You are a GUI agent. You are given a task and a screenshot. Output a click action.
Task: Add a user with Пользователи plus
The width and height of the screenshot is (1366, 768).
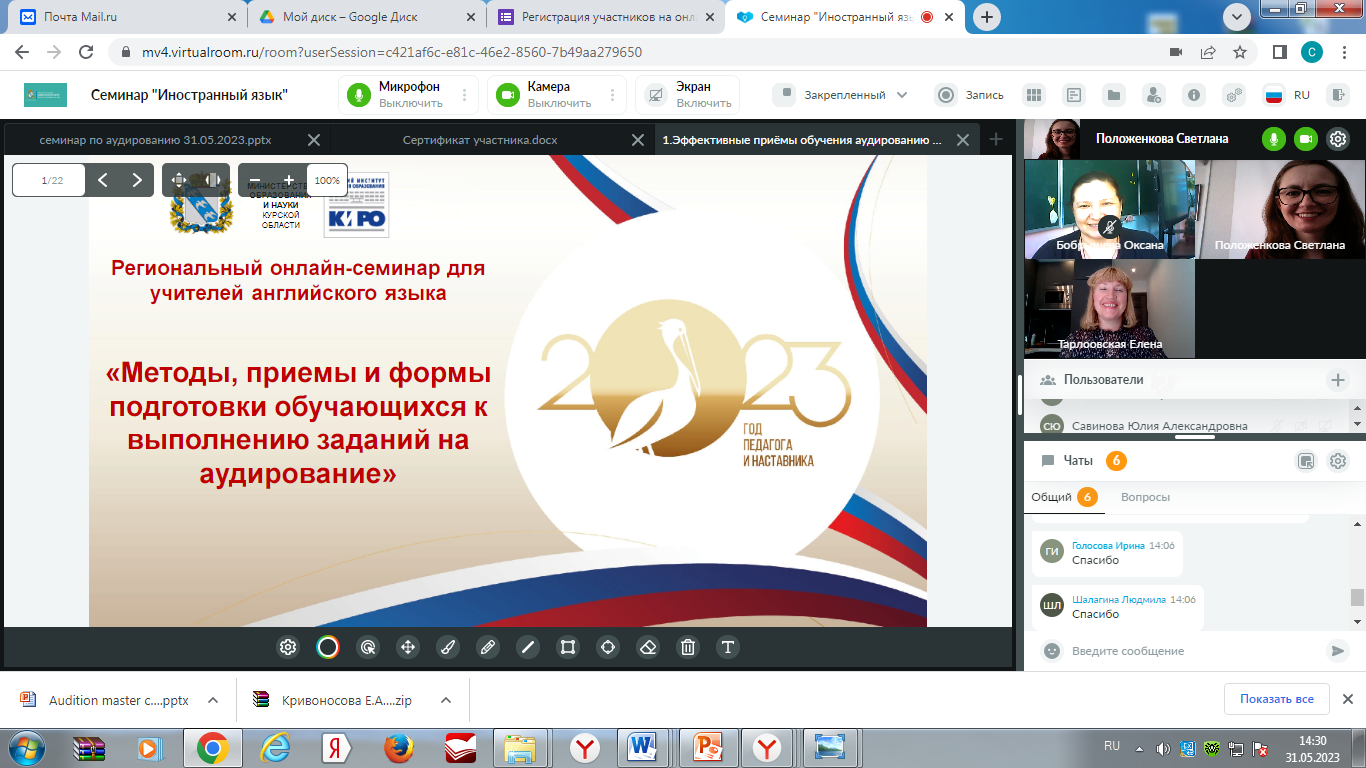point(1337,380)
